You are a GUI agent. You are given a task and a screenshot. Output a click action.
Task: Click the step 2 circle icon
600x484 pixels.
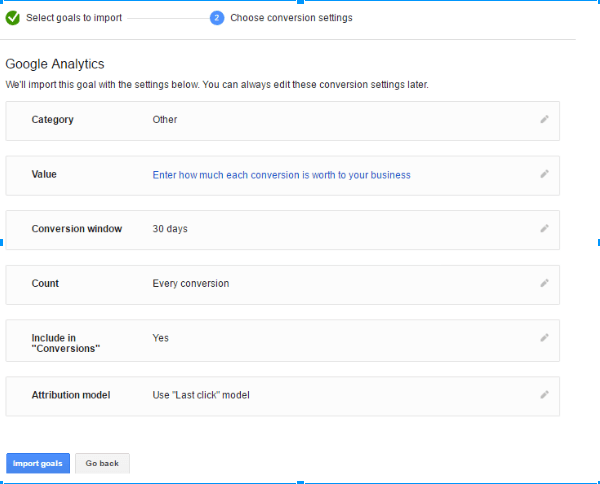217,18
